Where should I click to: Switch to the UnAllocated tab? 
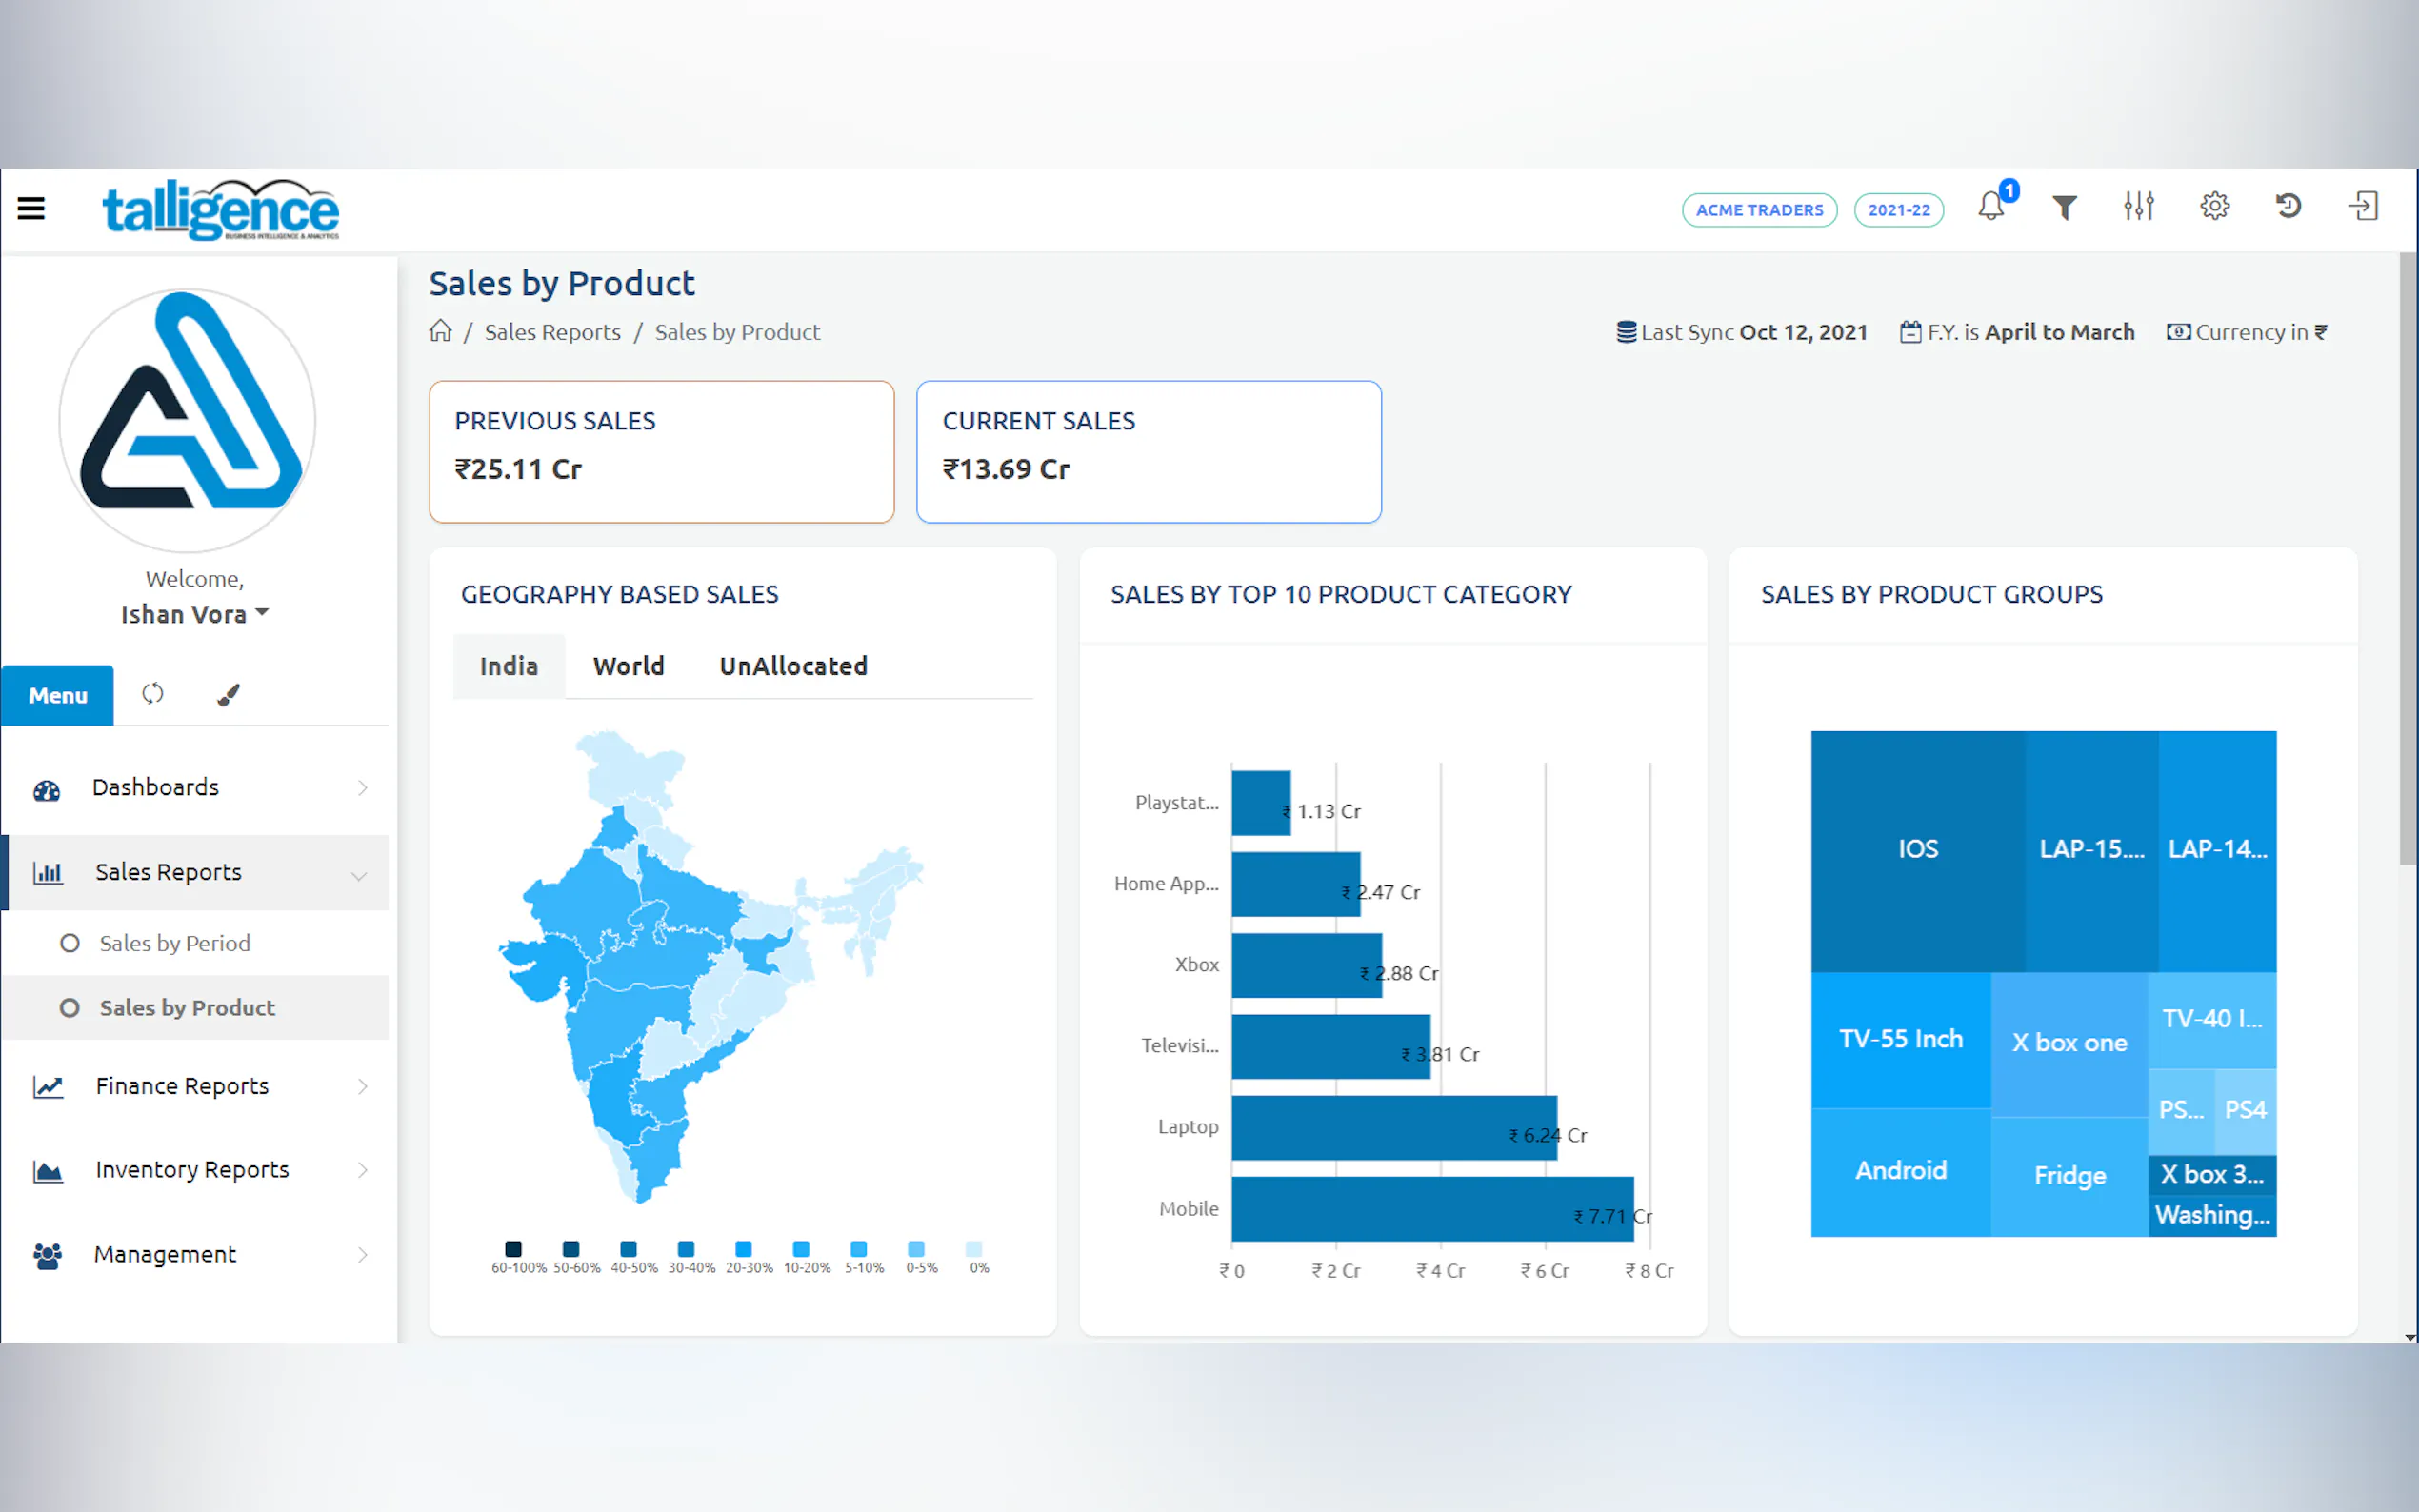tap(793, 666)
